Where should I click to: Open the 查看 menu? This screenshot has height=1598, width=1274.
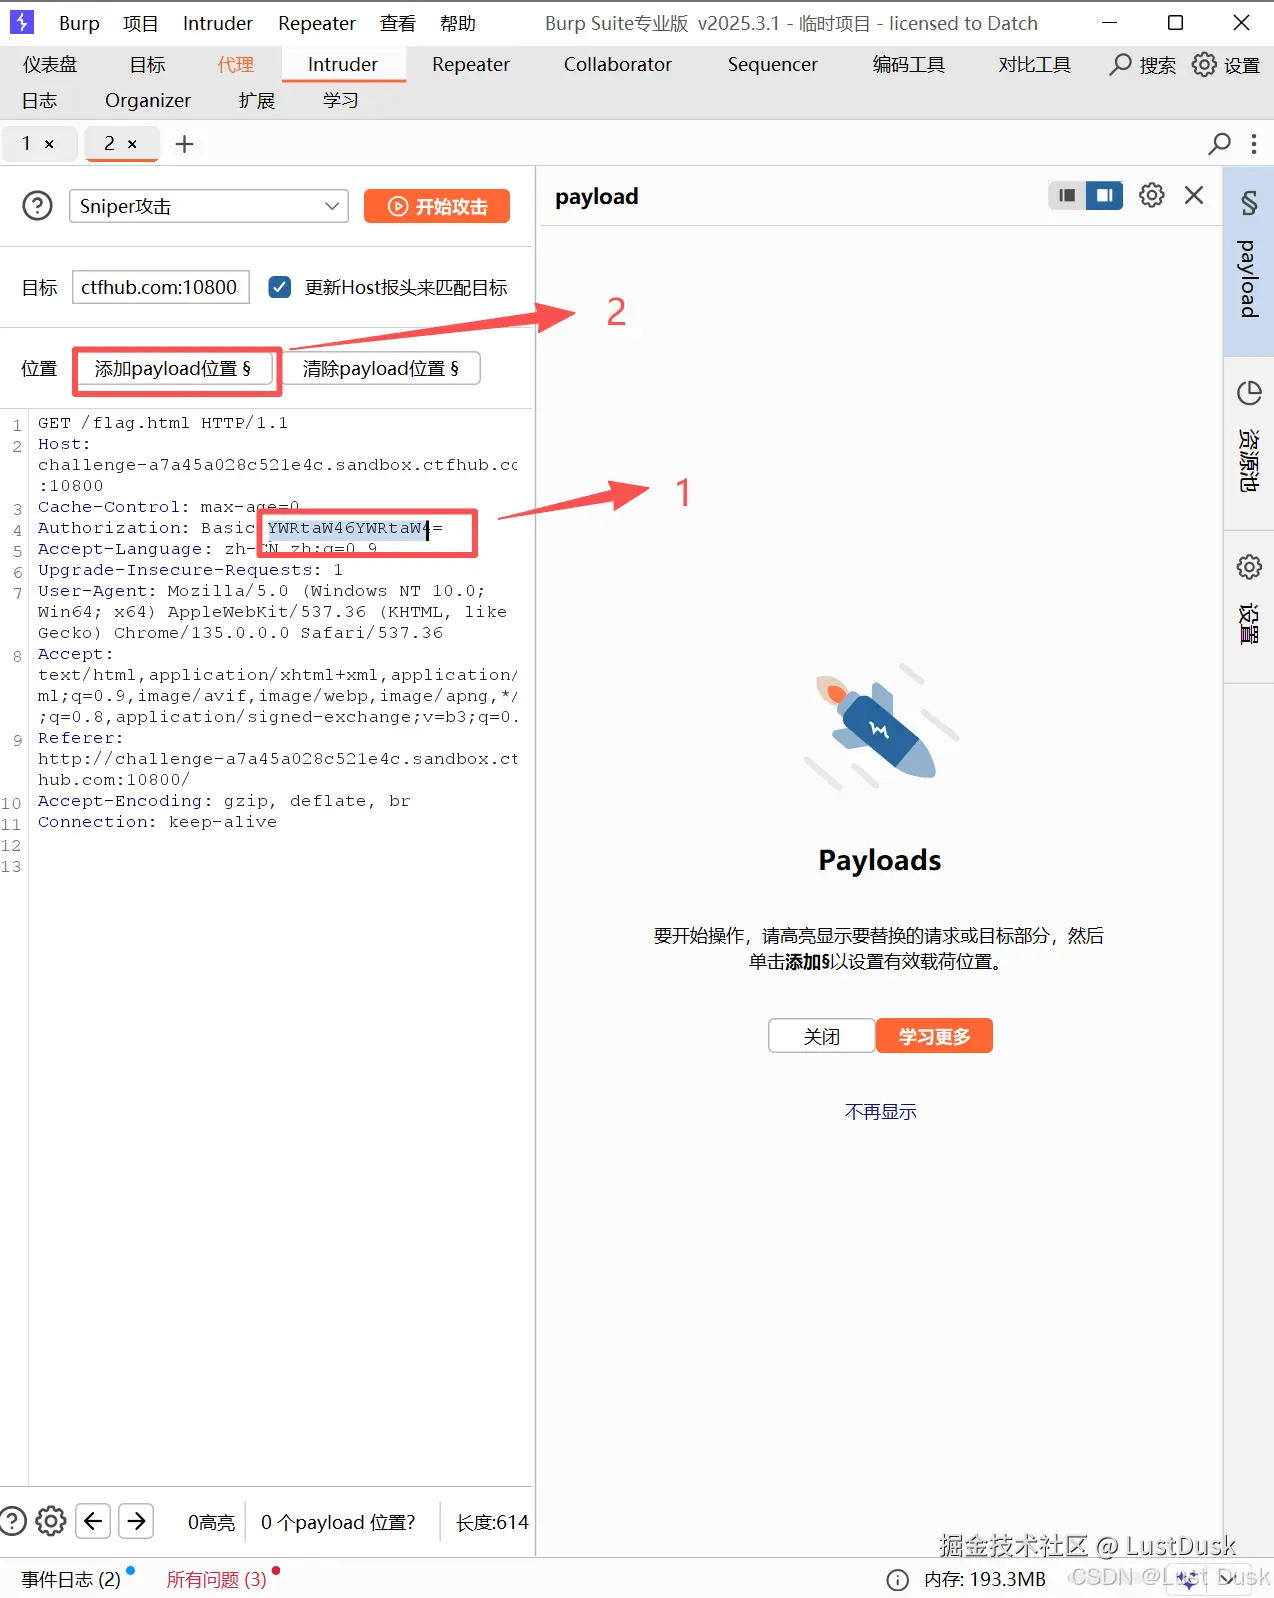397,23
